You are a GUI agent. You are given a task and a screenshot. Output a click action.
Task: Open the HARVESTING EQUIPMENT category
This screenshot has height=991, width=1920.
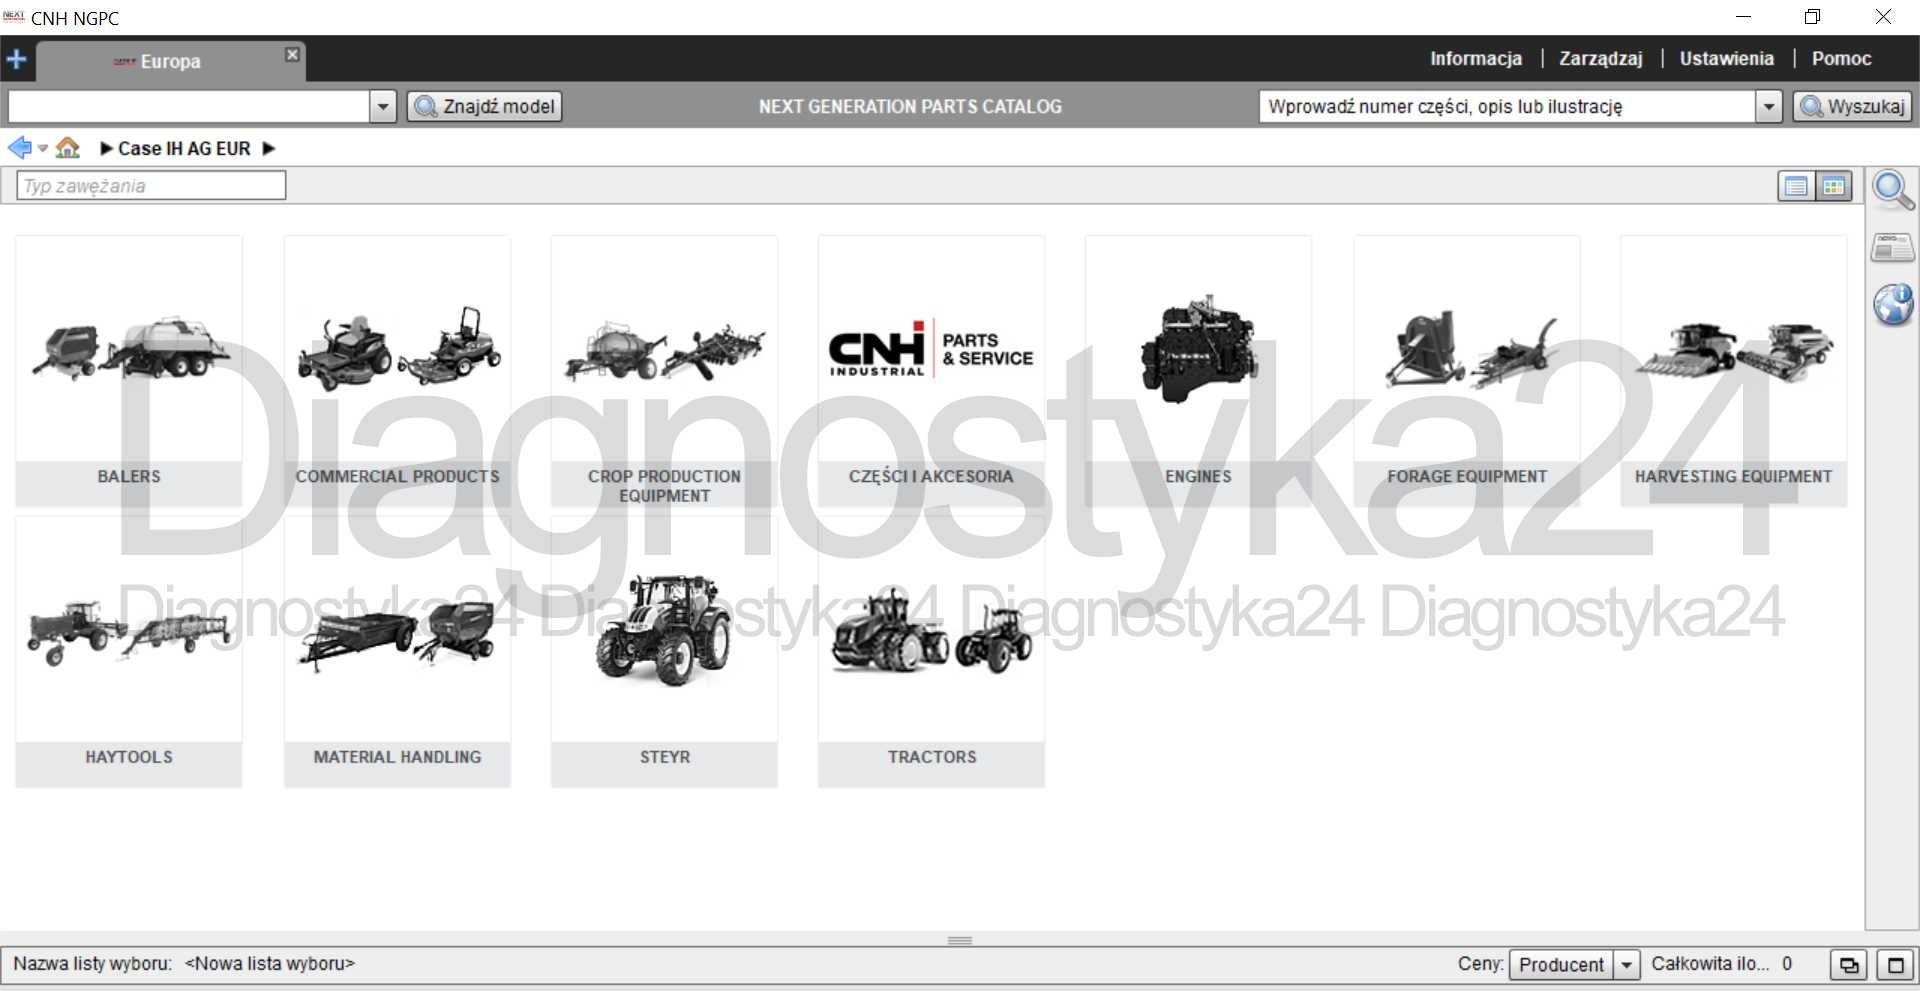pos(1733,371)
